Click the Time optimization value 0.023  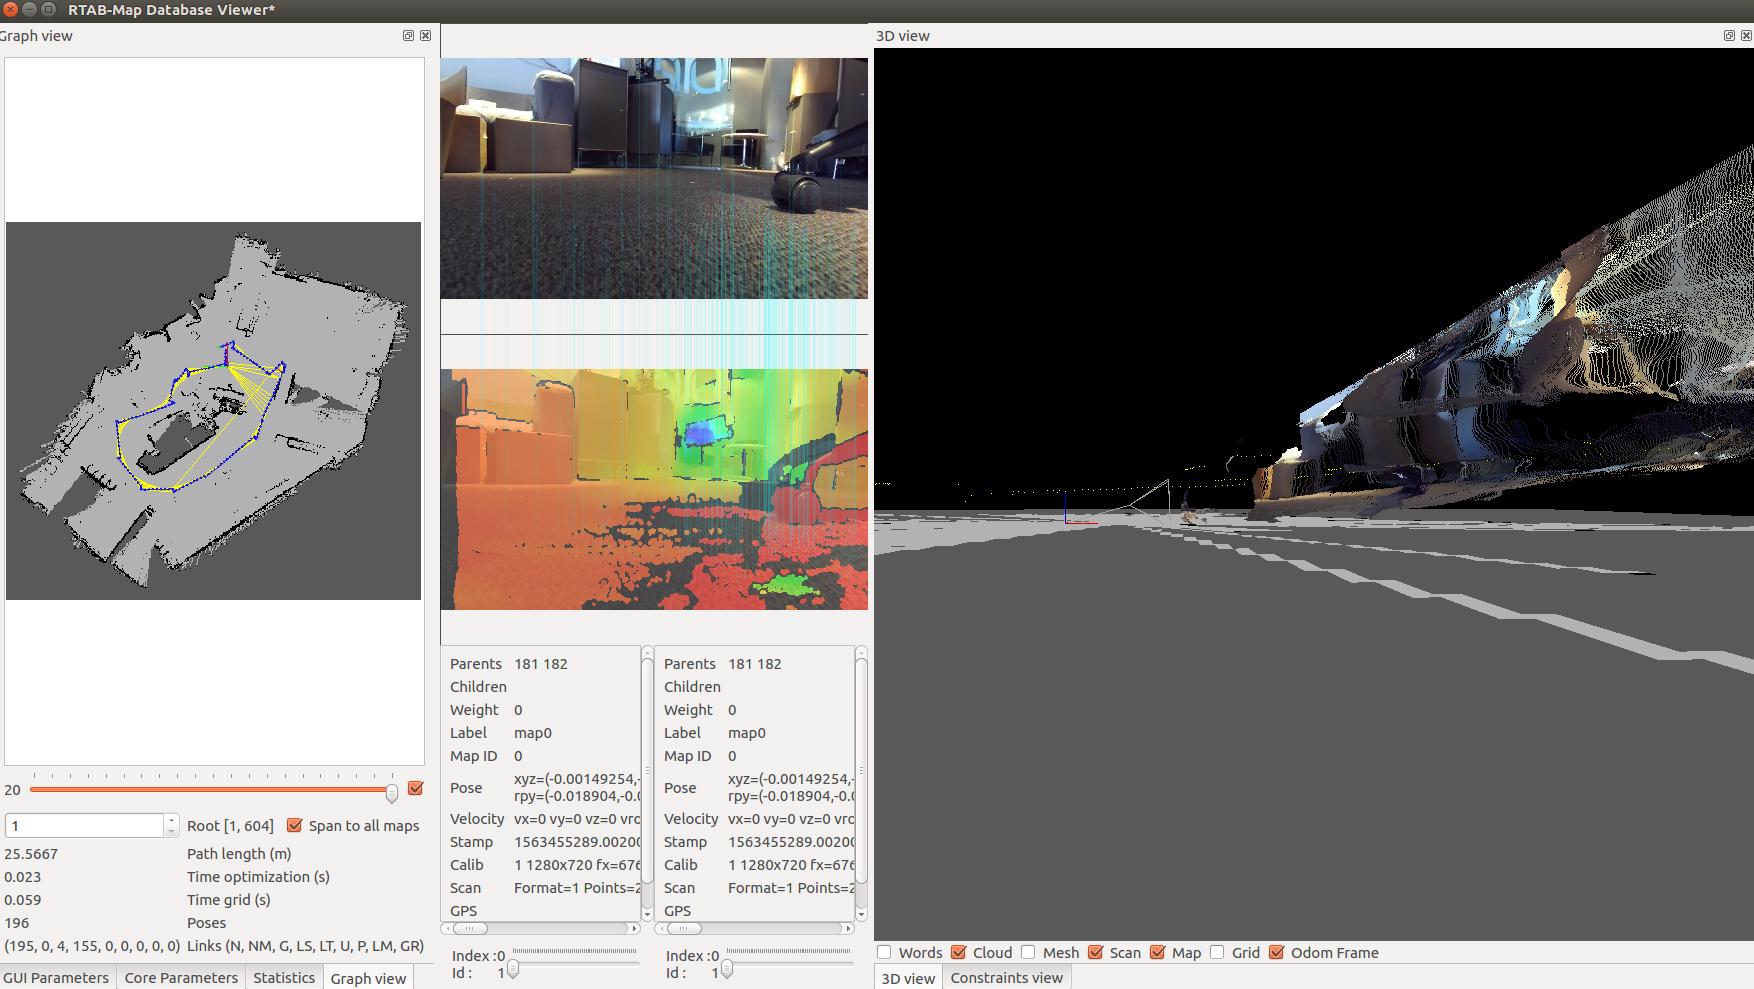click(x=23, y=877)
